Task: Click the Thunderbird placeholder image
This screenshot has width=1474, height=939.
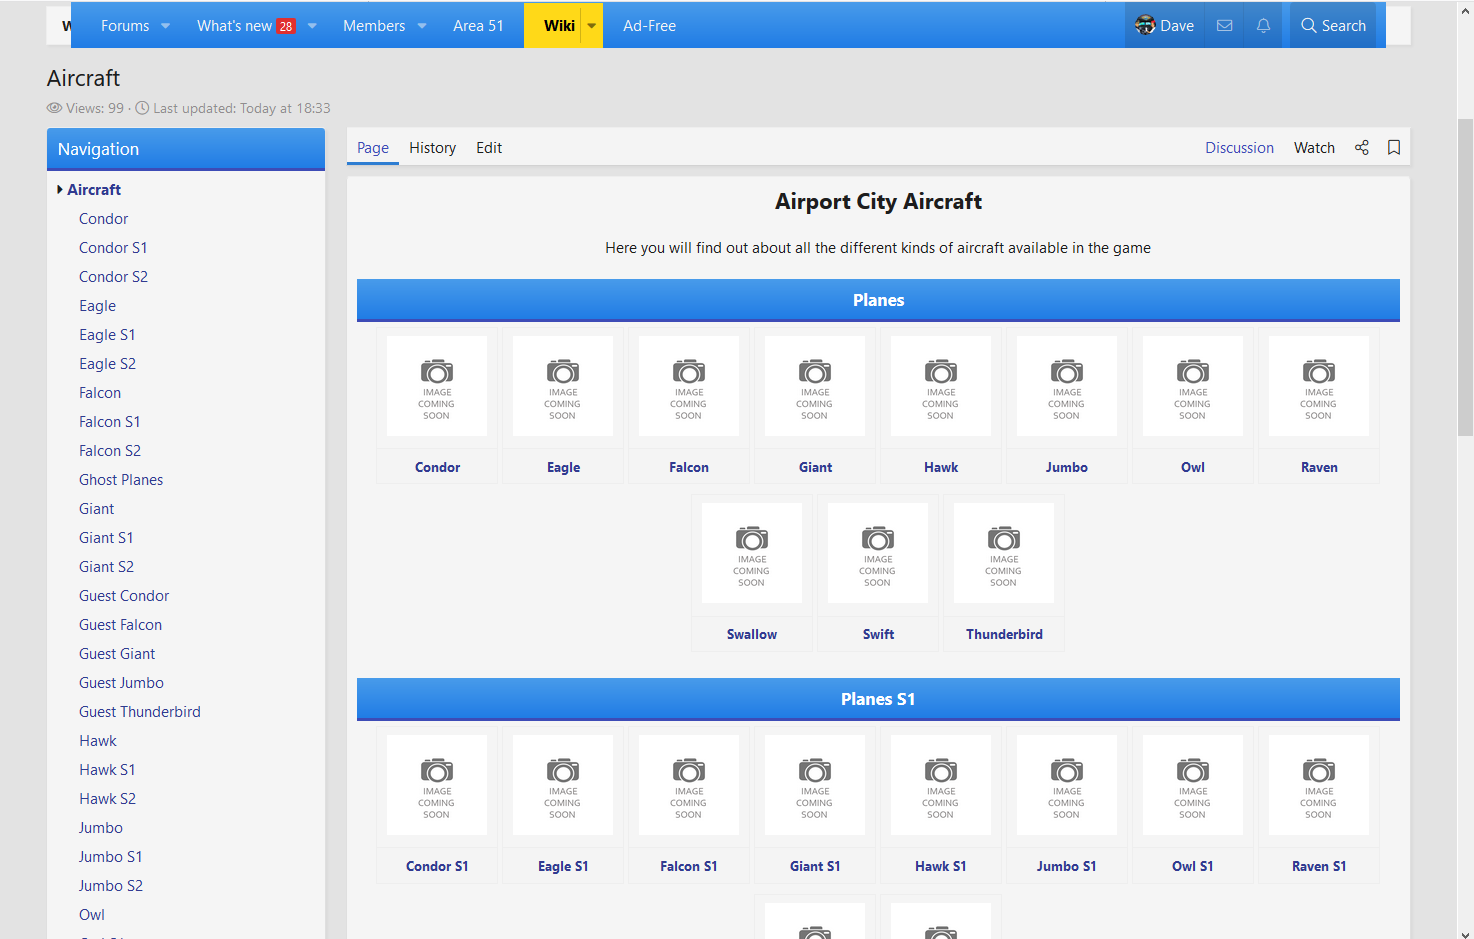Action: (x=1004, y=553)
